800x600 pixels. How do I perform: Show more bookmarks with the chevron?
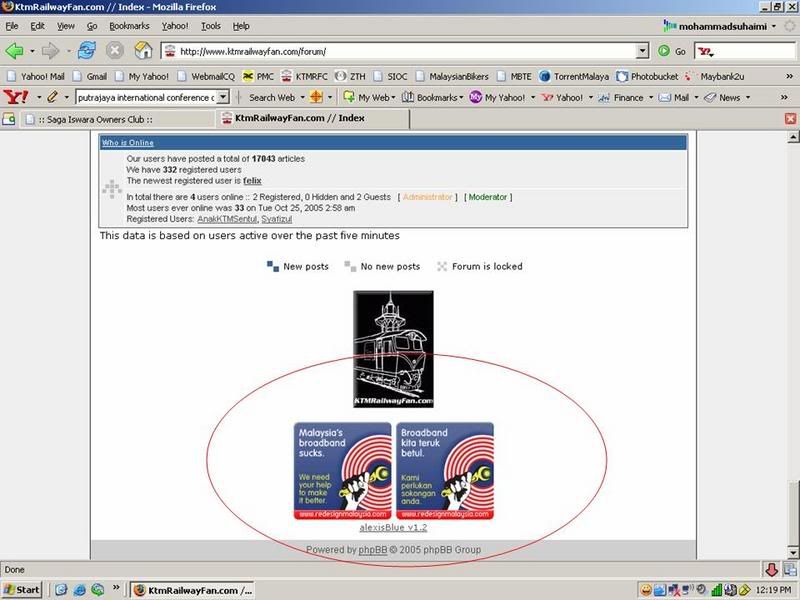[x=789, y=77]
